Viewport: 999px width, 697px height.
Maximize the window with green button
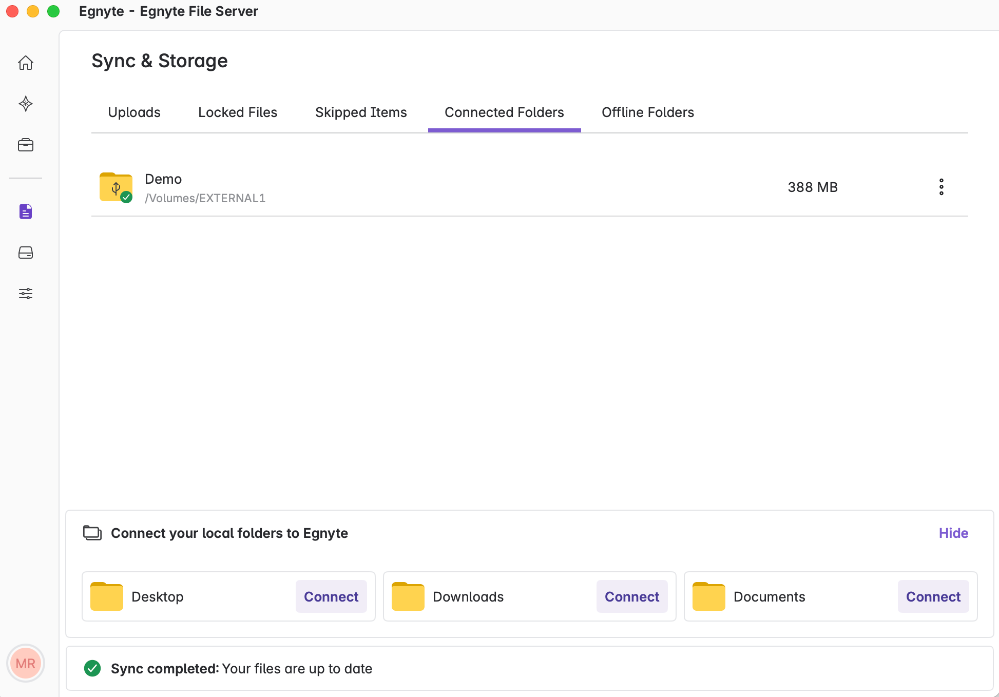point(54,11)
